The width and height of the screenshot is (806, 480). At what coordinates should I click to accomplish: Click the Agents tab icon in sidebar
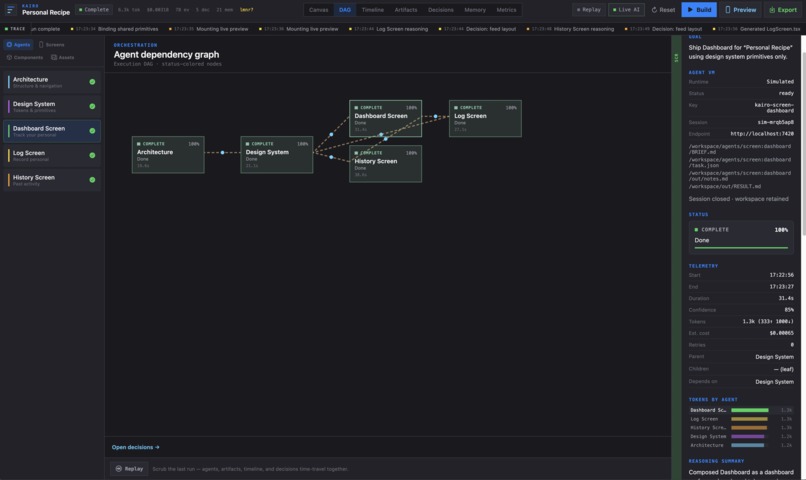click(x=9, y=45)
